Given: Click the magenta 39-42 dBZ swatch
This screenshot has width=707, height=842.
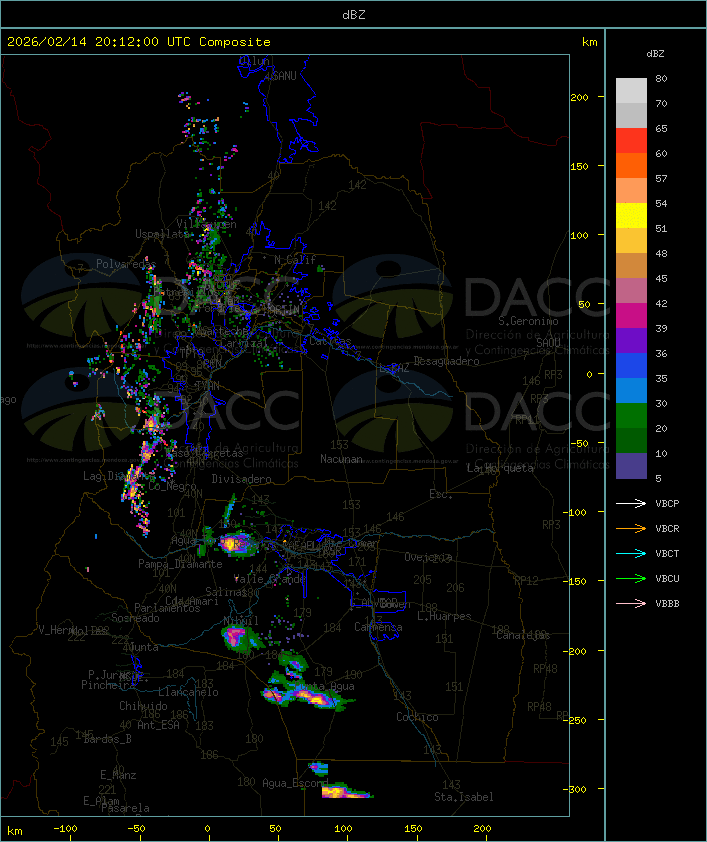Looking at the screenshot, I should [x=631, y=315].
